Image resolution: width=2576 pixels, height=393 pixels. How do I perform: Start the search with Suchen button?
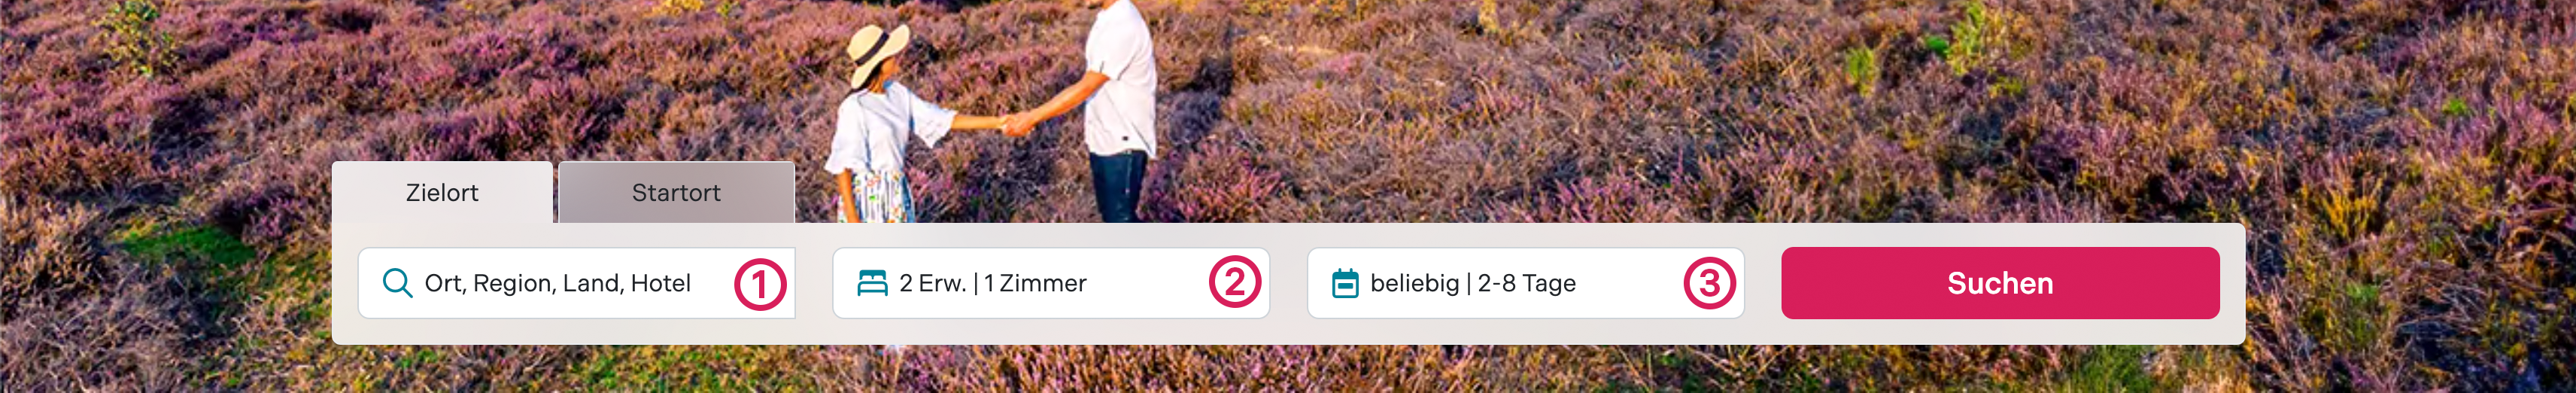[x=2000, y=283]
